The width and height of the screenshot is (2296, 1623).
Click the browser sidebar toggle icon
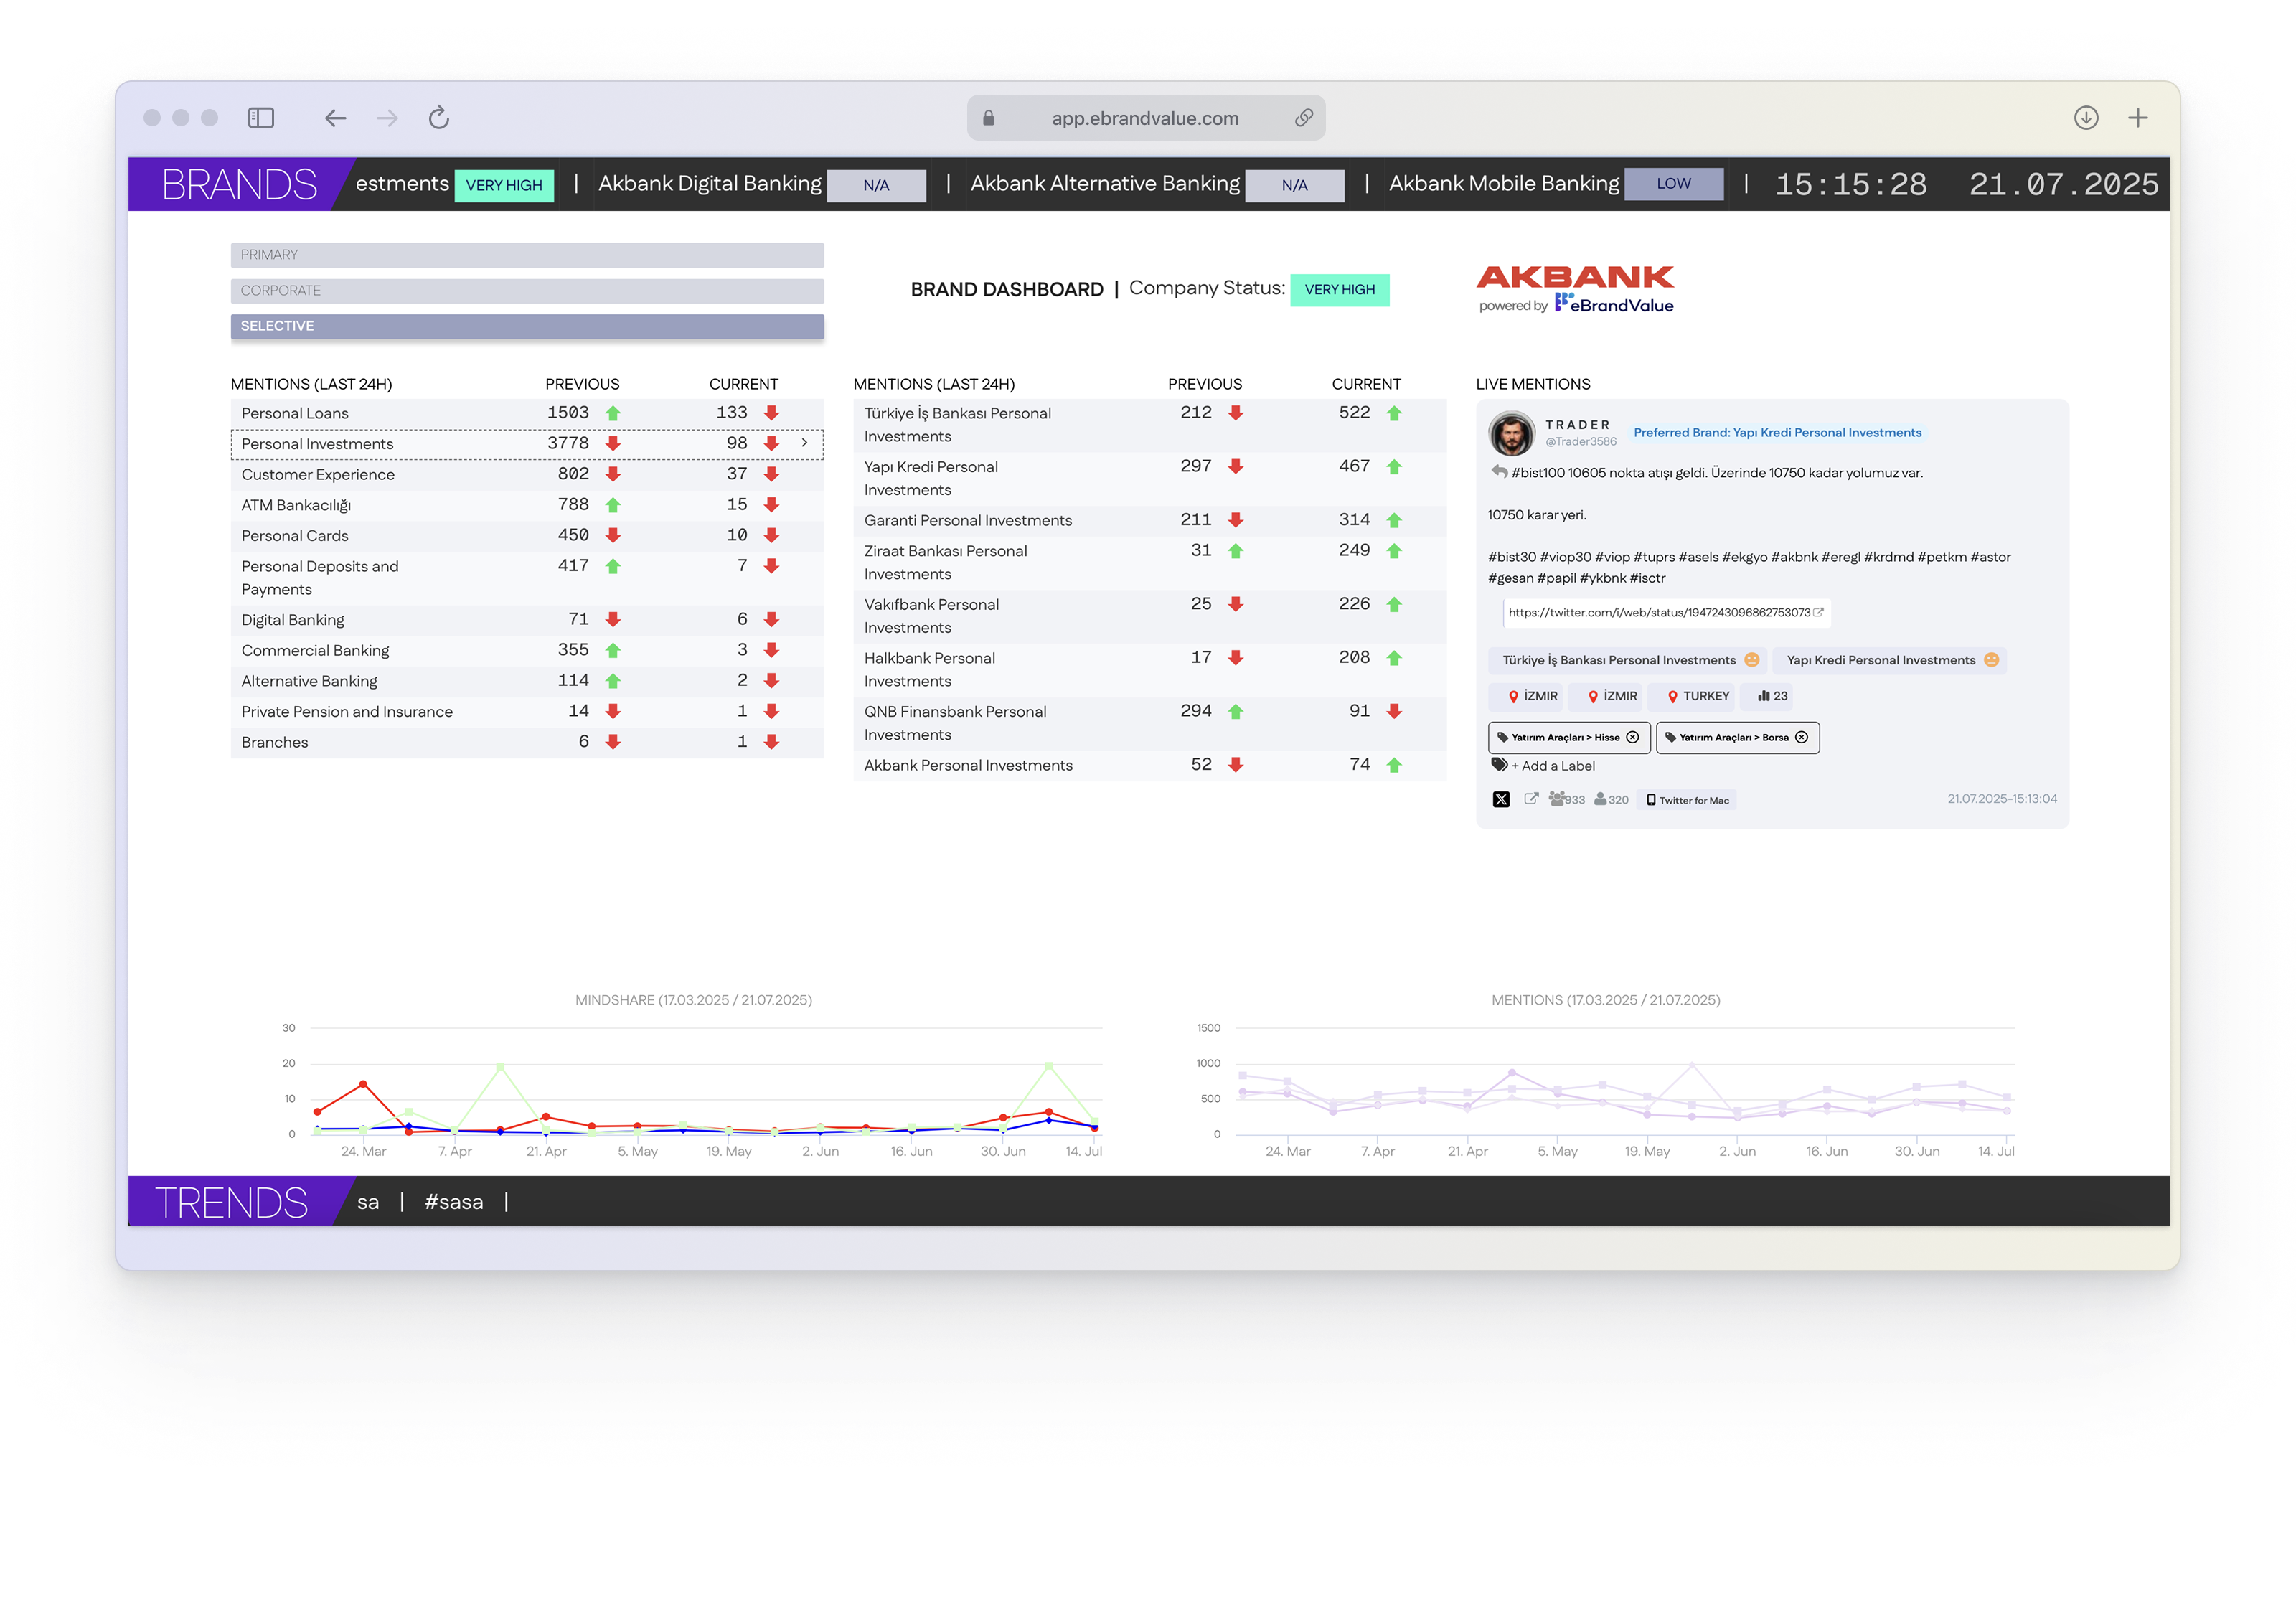(x=261, y=118)
